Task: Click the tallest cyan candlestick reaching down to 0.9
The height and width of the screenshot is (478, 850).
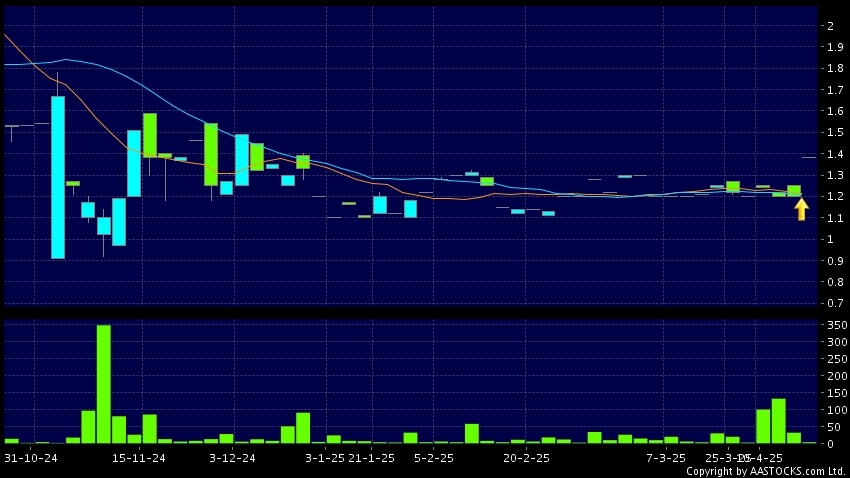Action: click(58, 177)
